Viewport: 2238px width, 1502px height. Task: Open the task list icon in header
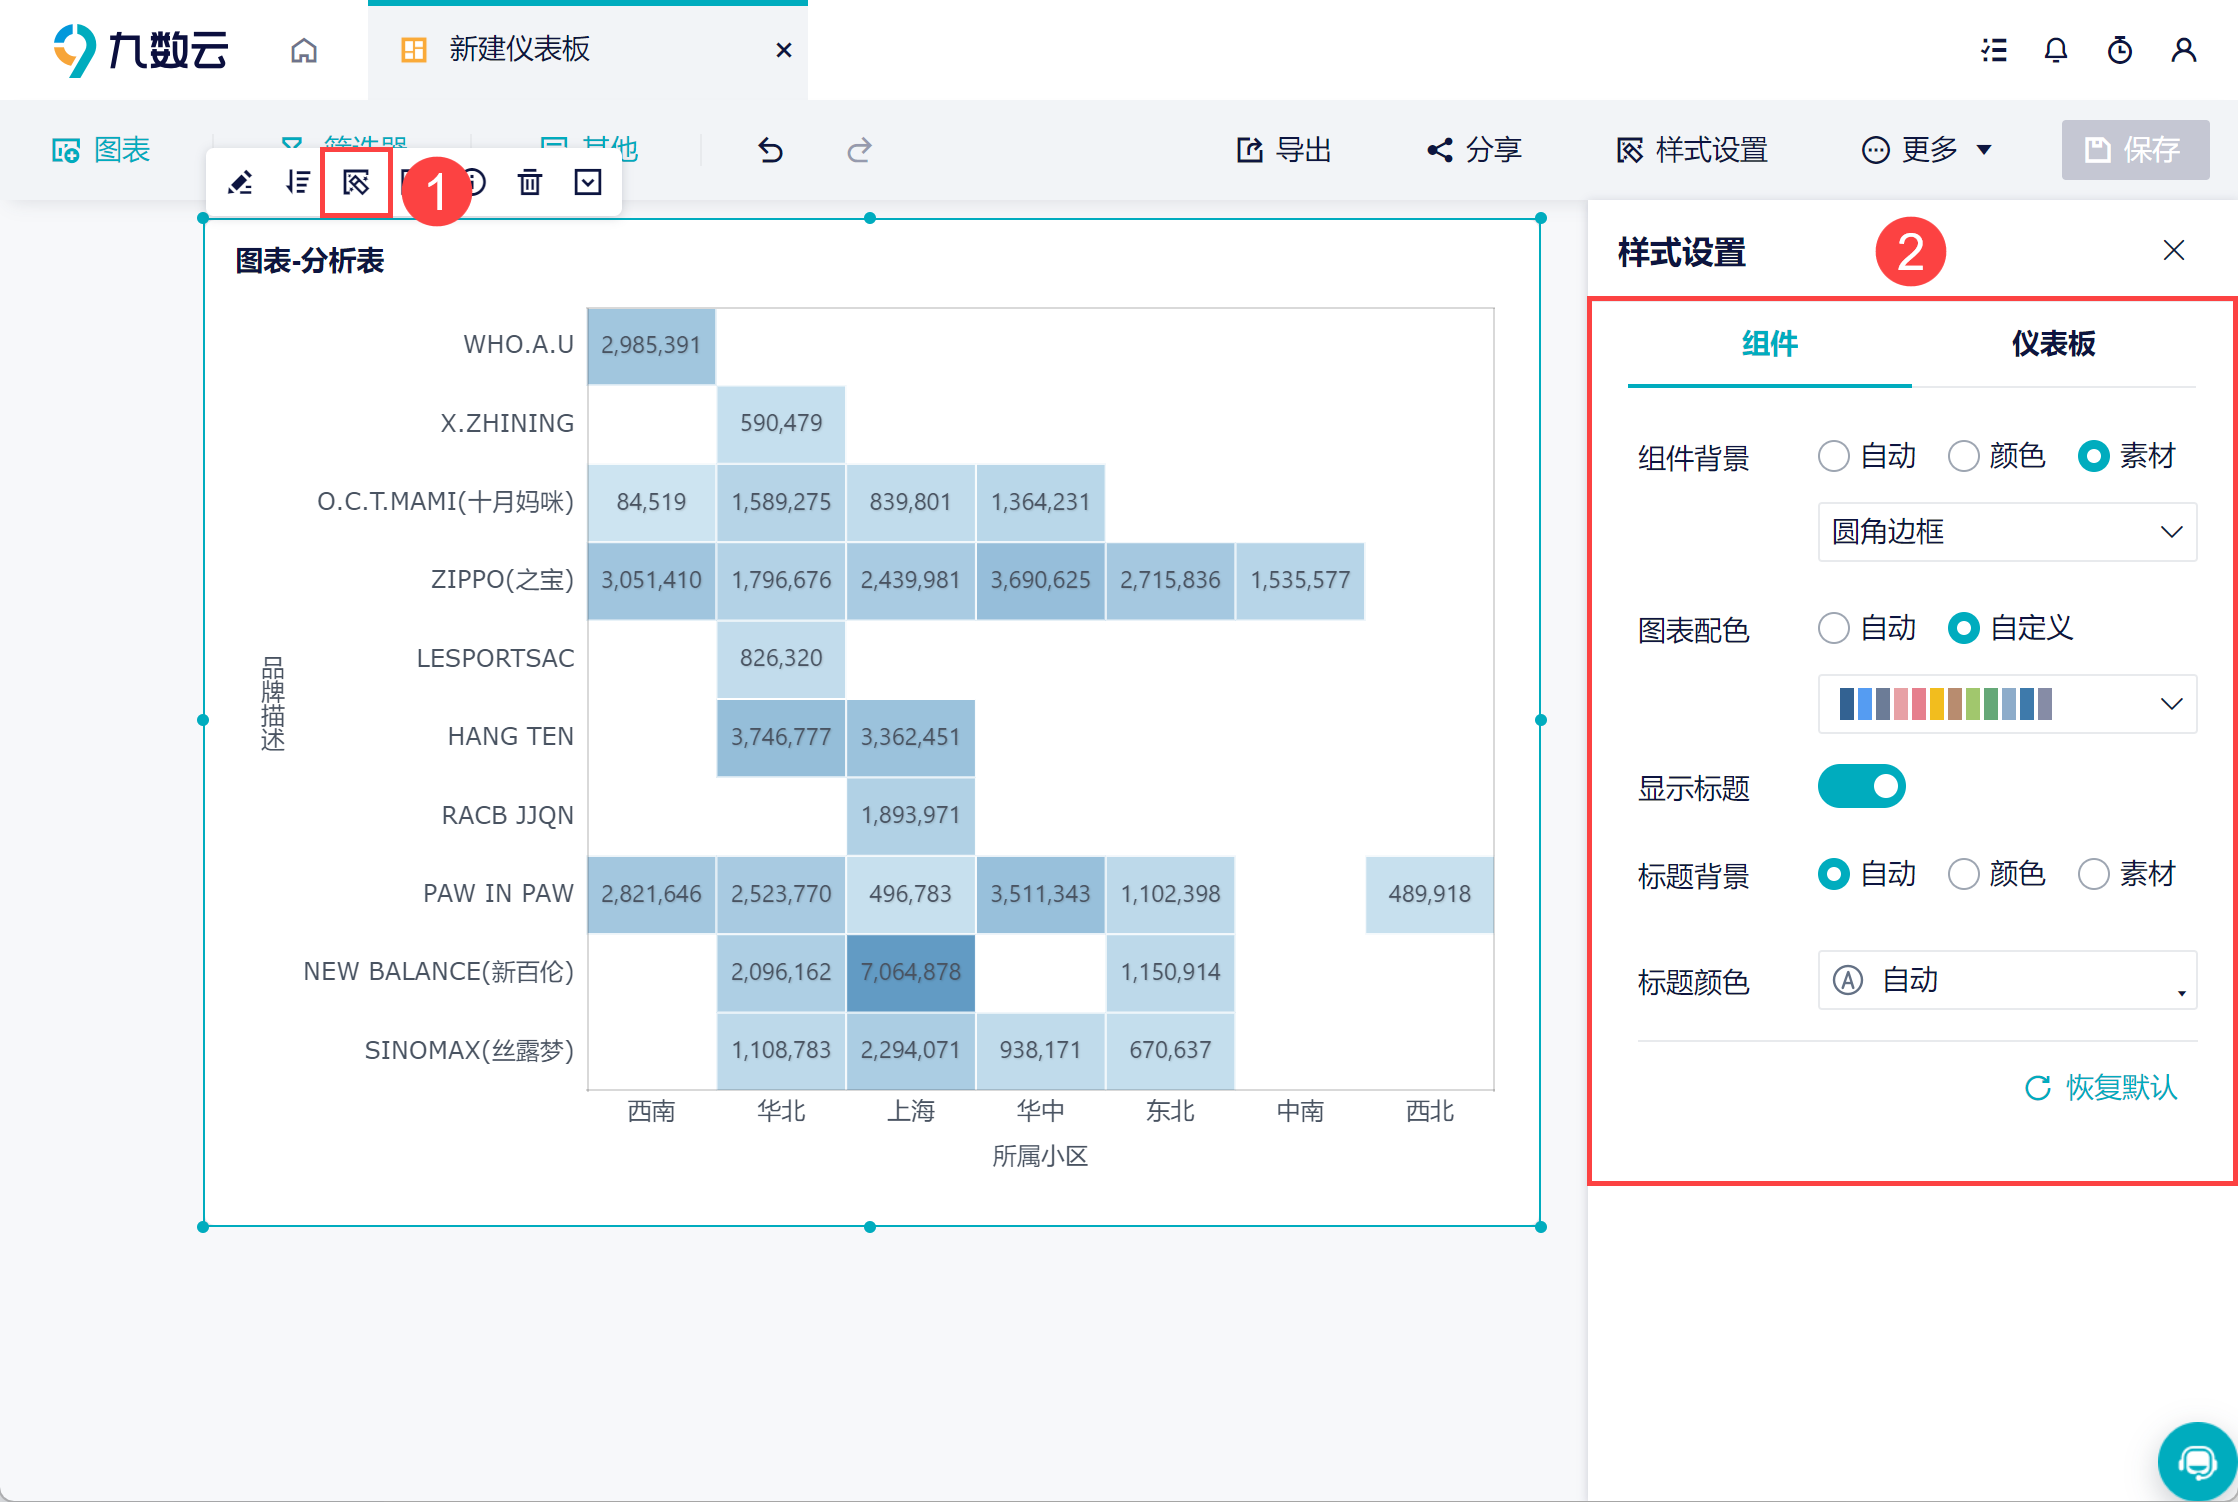click(1994, 50)
